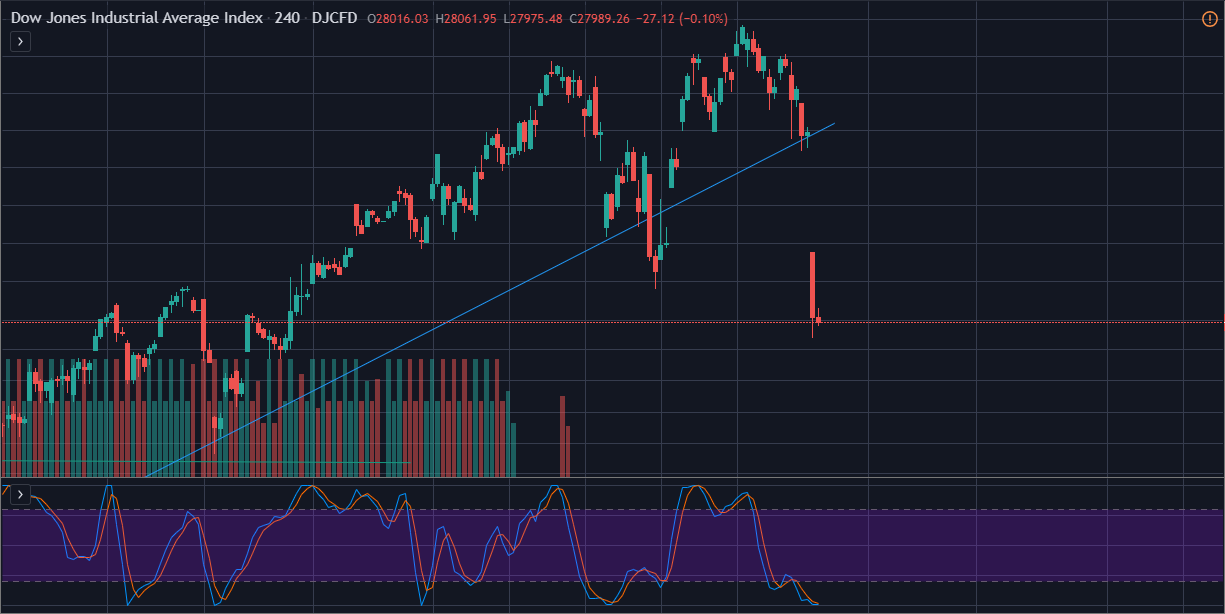Select the blue ascending trend line

point(490,300)
